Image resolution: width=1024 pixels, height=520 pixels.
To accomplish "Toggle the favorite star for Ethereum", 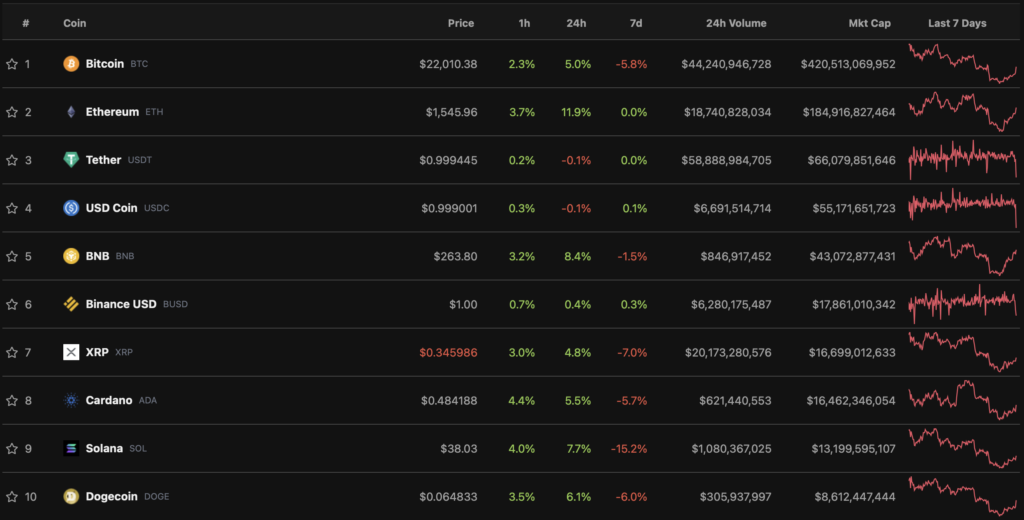I will pos(12,112).
